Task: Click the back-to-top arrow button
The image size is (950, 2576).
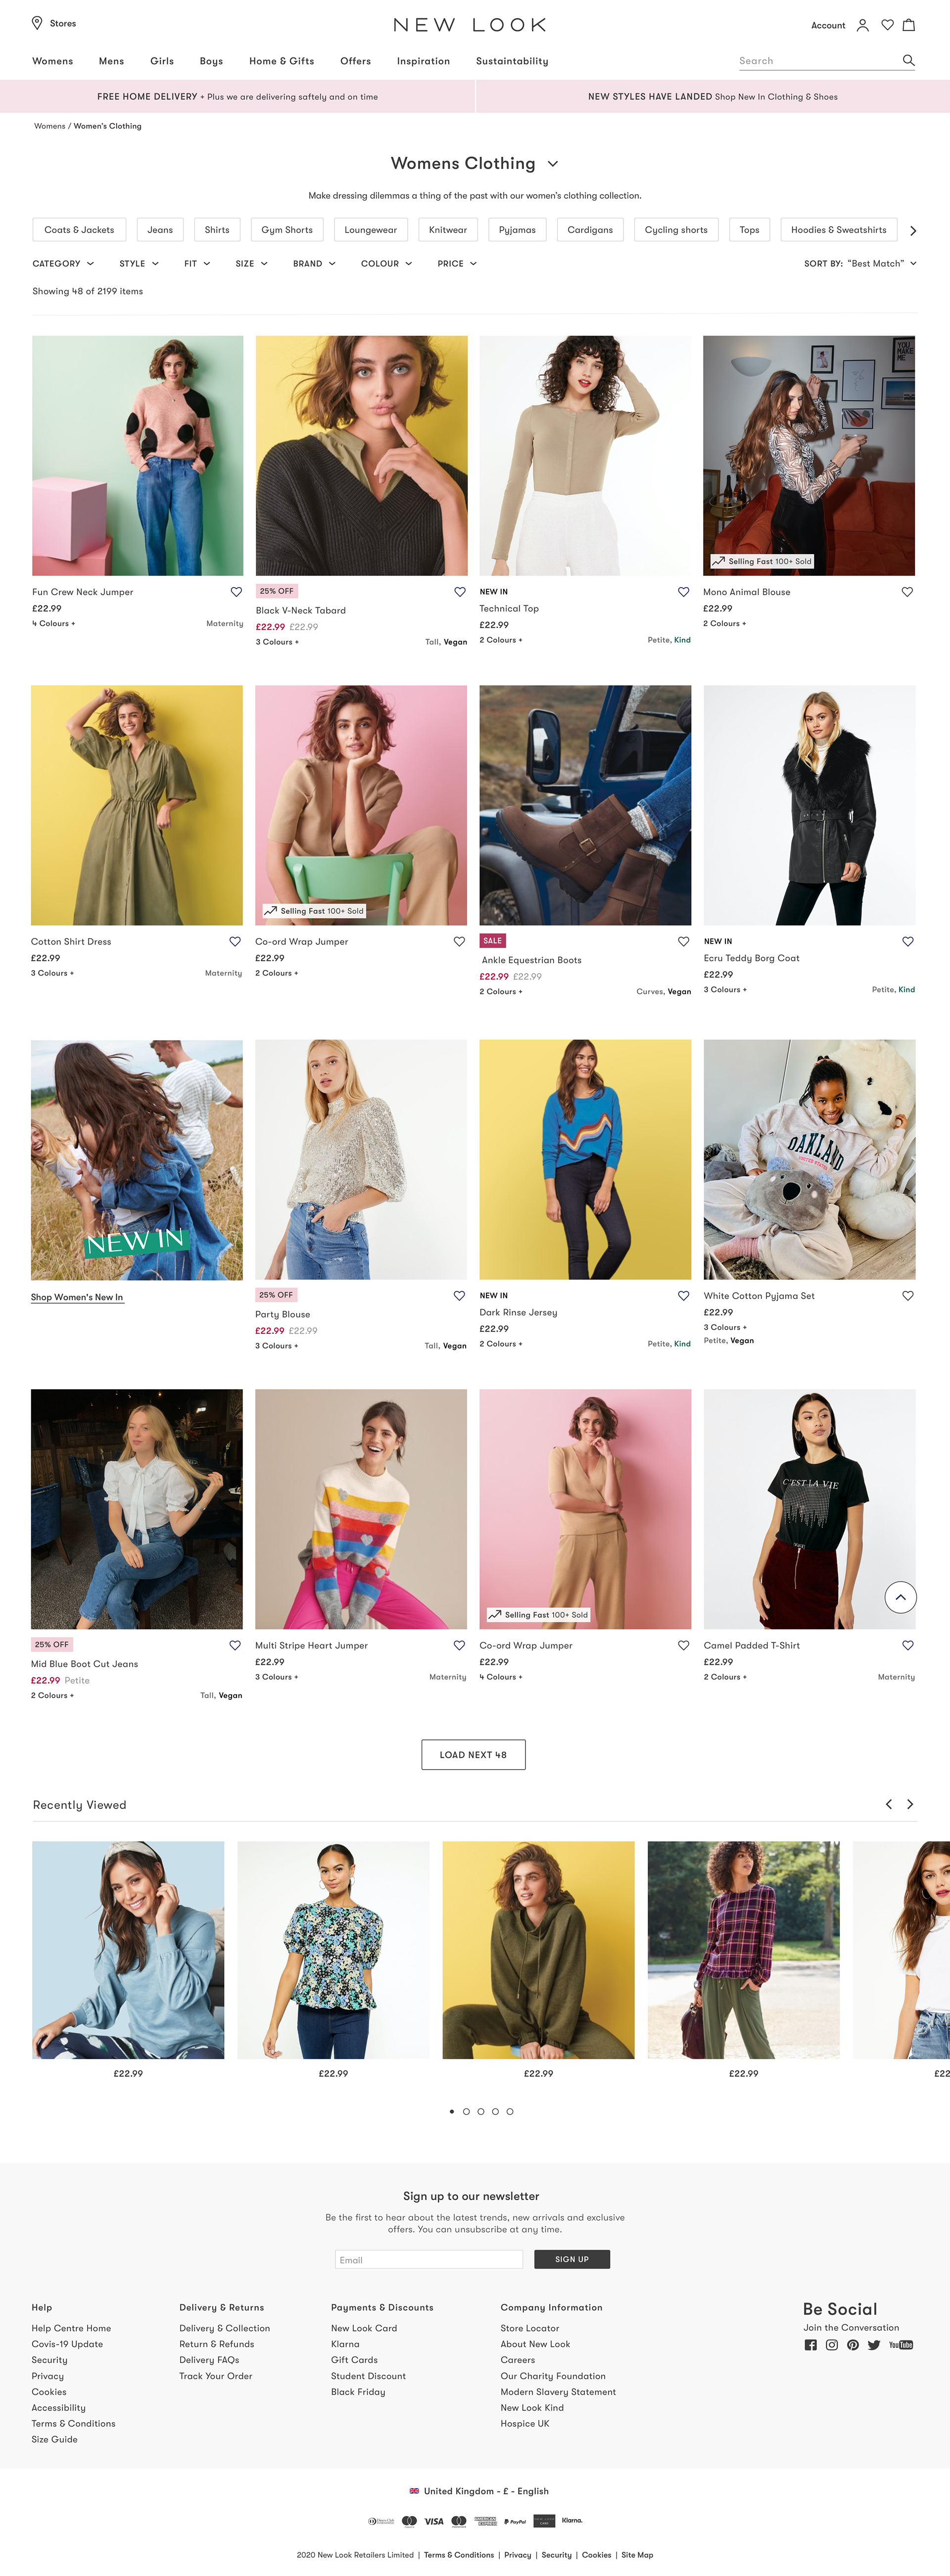Action: pos(900,1597)
